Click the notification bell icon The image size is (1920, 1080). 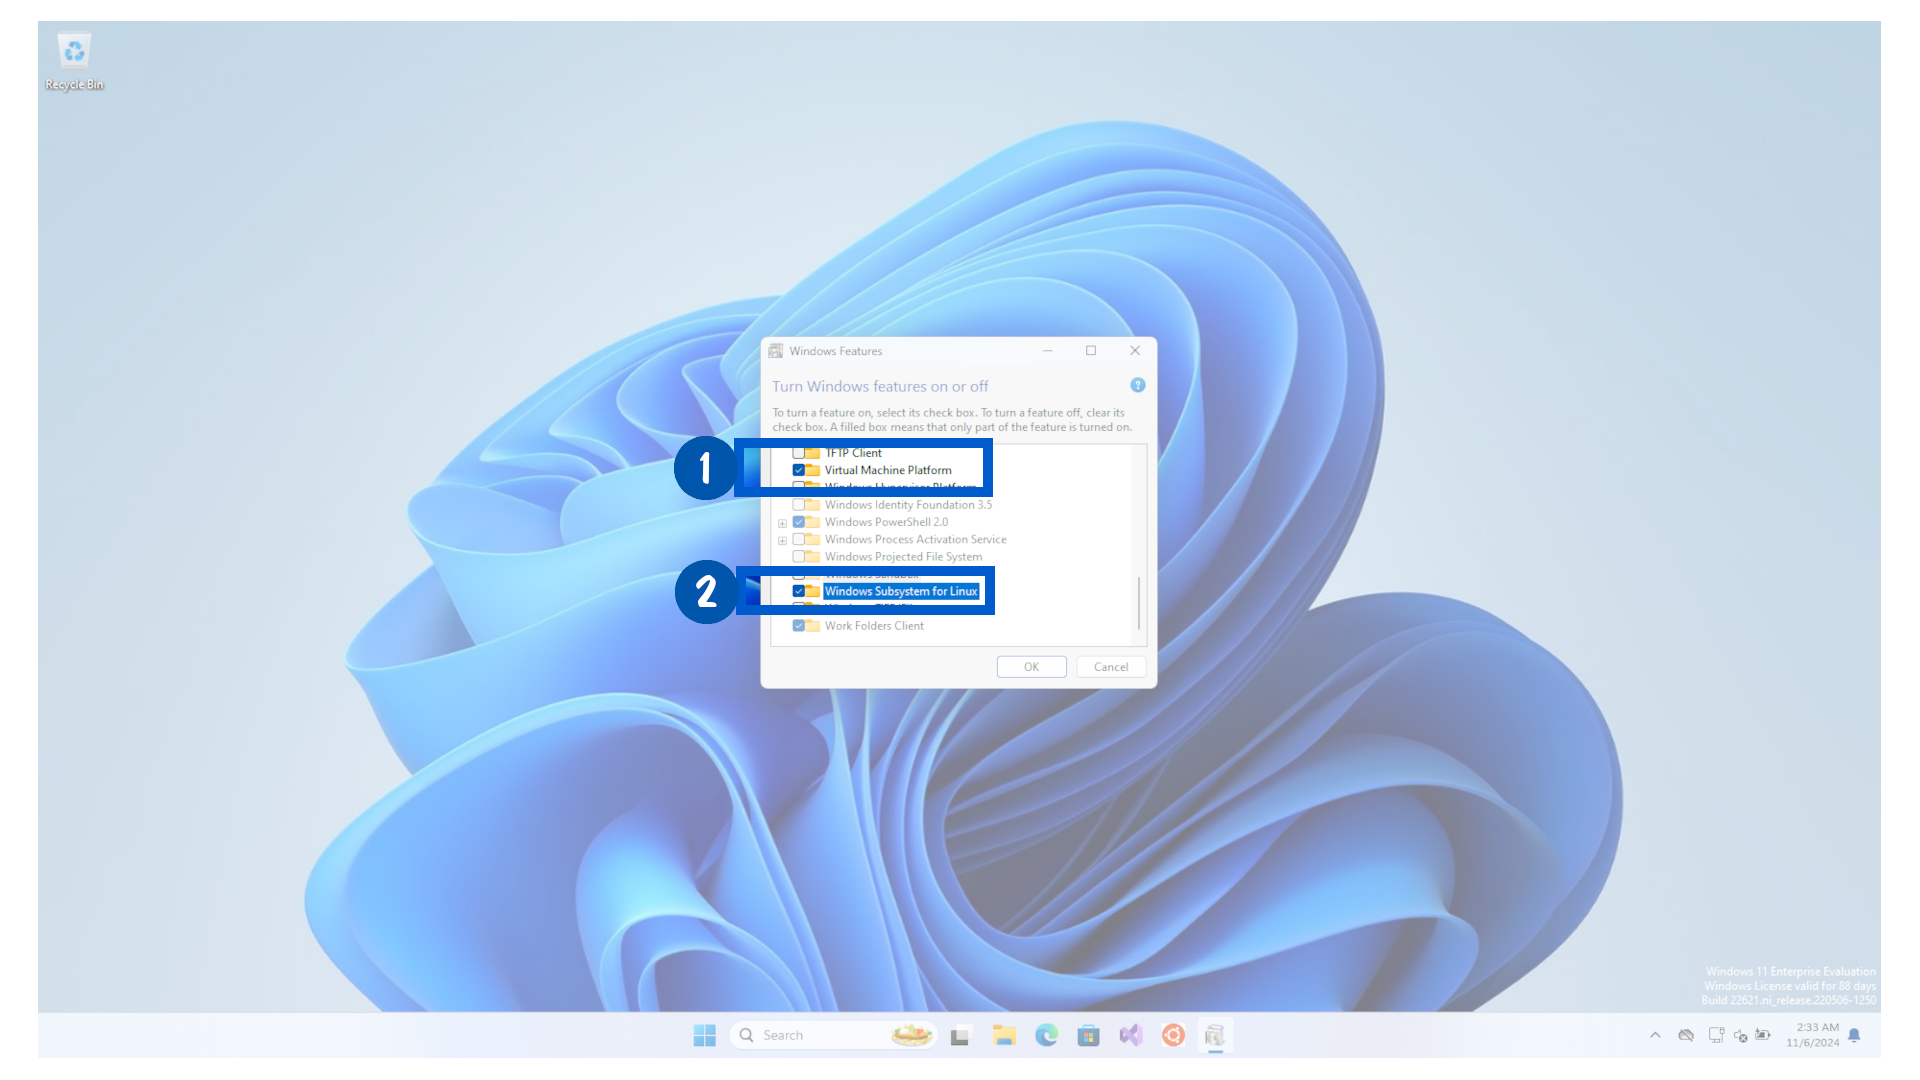pos(1854,1035)
